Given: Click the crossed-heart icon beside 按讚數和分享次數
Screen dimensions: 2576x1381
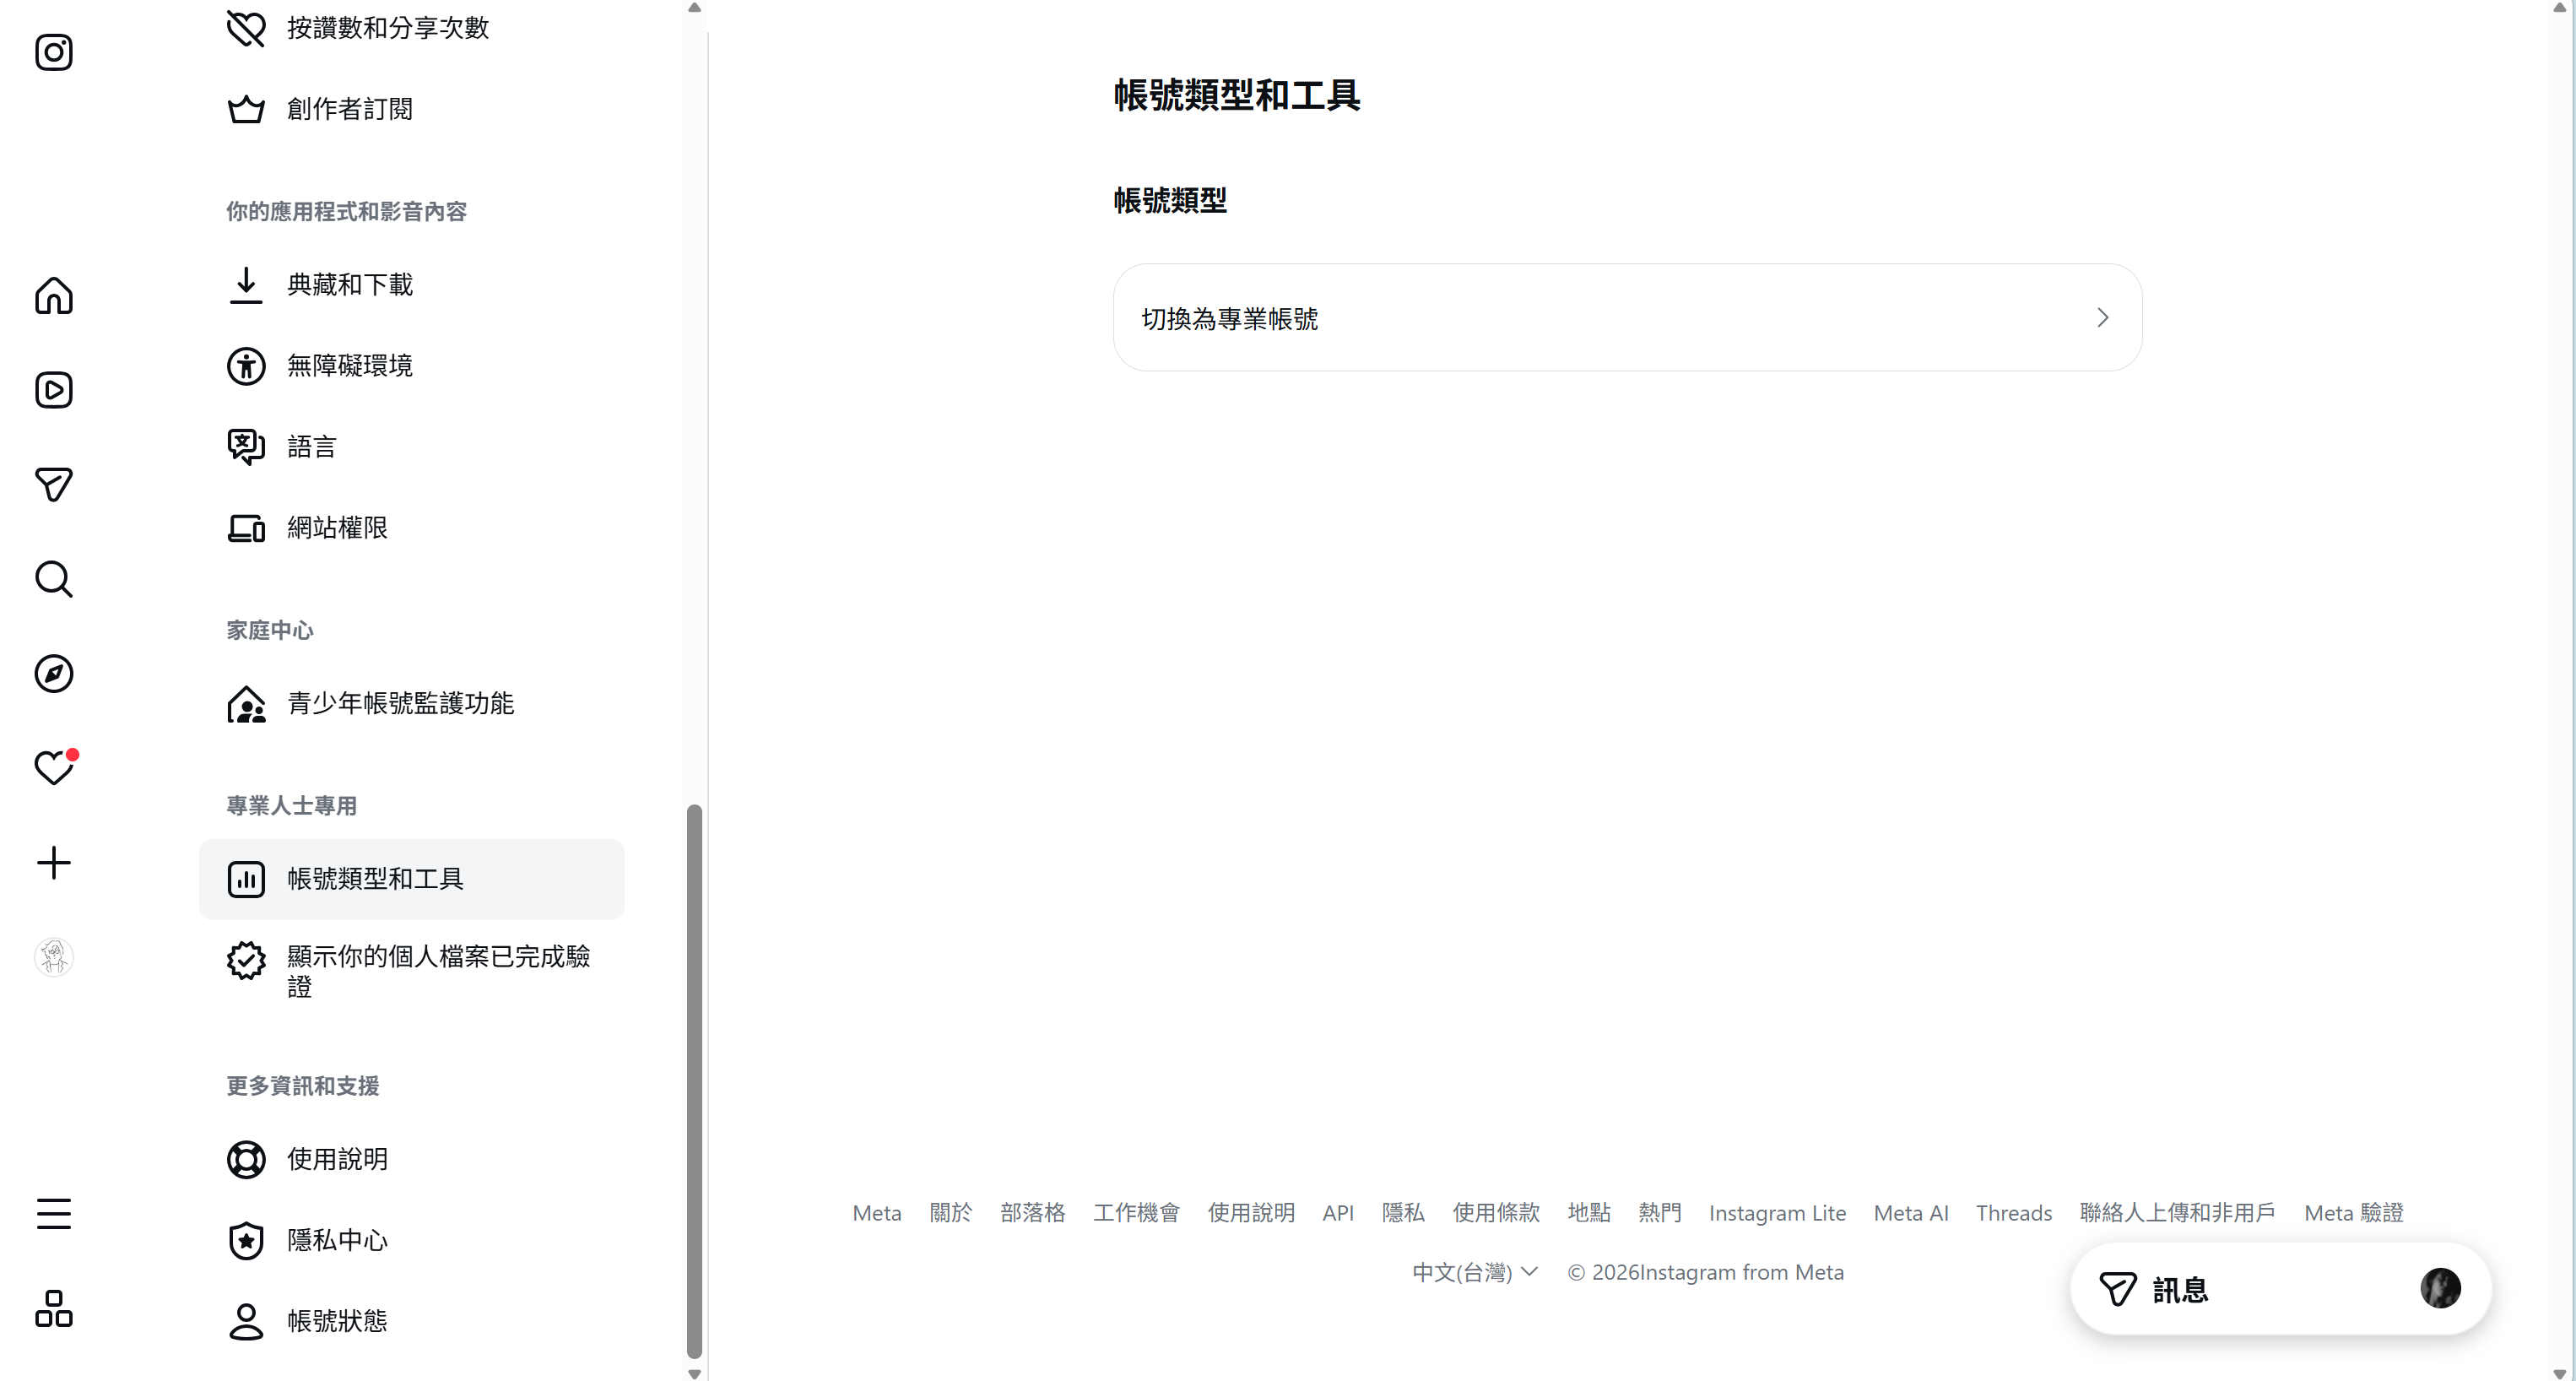Looking at the screenshot, I should tap(246, 28).
